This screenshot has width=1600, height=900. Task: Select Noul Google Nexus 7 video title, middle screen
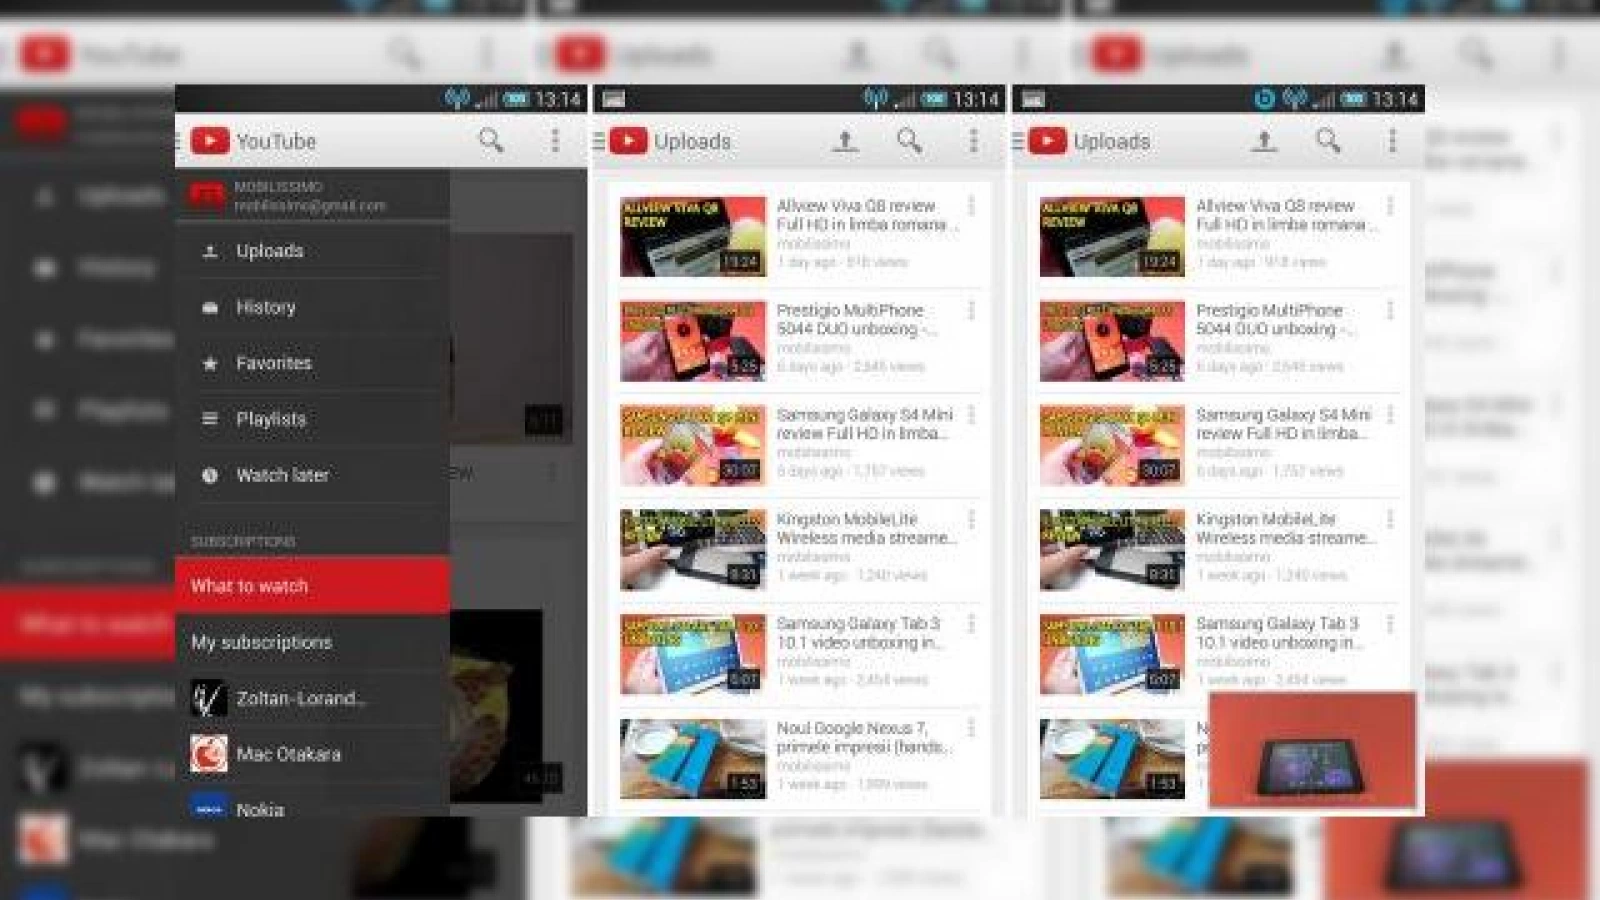pyautogui.click(x=864, y=737)
